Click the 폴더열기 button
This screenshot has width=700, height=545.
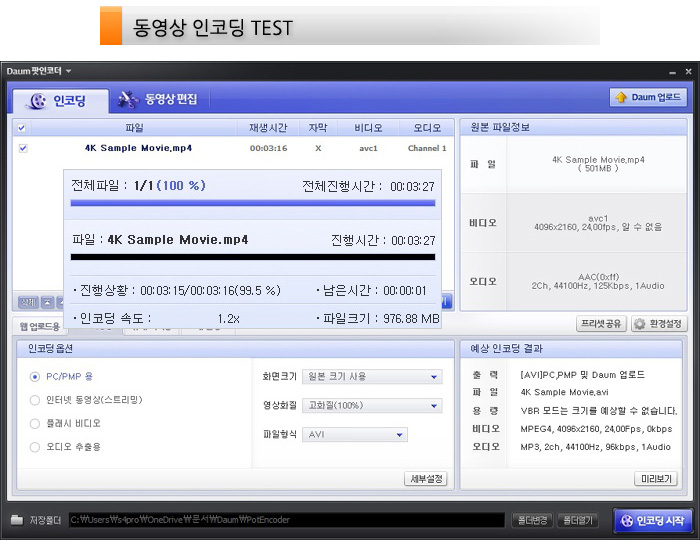pyautogui.click(x=578, y=520)
